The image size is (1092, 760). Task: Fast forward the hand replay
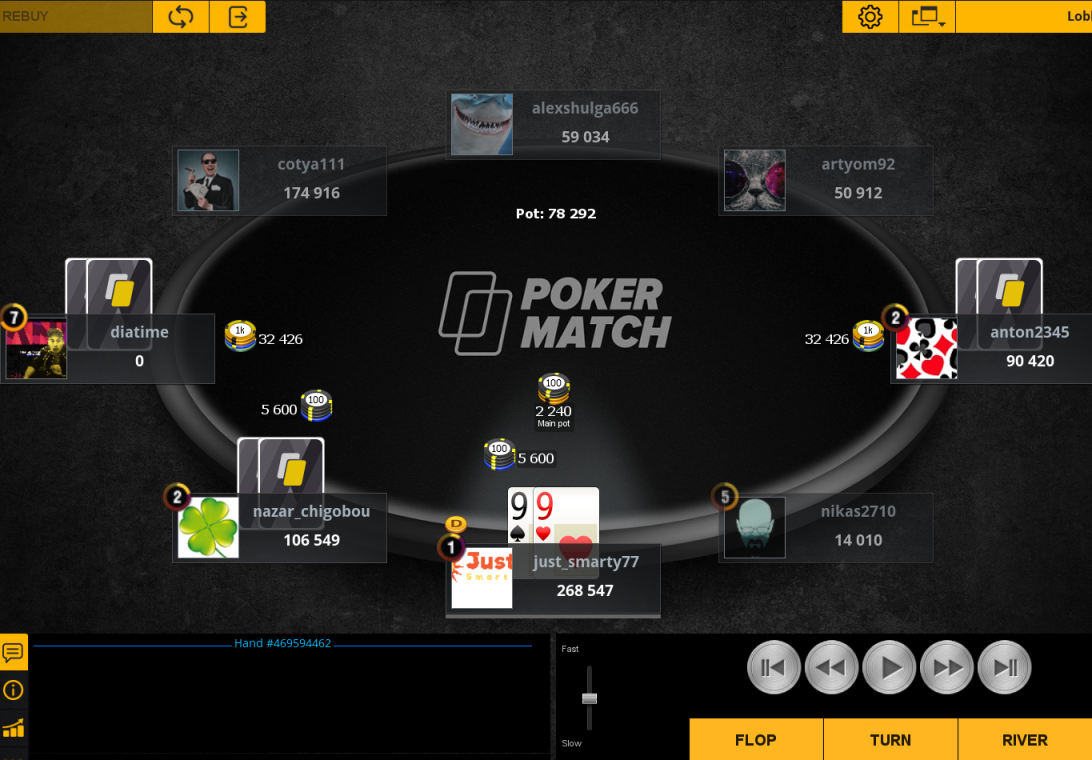pos(946,667)
